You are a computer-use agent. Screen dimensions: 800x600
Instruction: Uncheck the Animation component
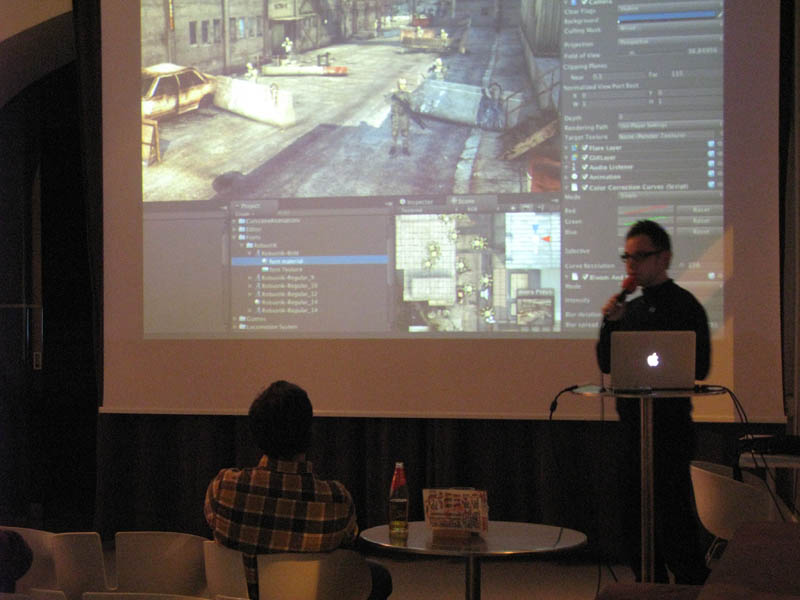point(585,177)
